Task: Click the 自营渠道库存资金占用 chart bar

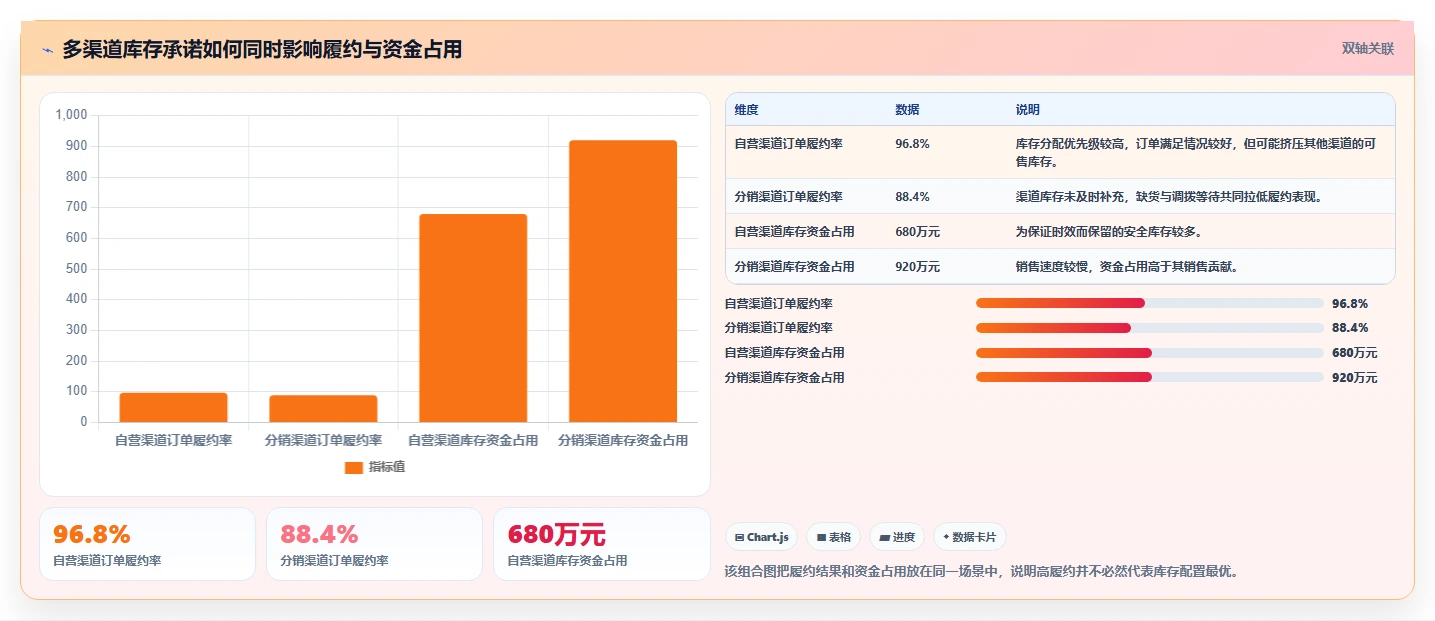Action: (x=473, y=318)
